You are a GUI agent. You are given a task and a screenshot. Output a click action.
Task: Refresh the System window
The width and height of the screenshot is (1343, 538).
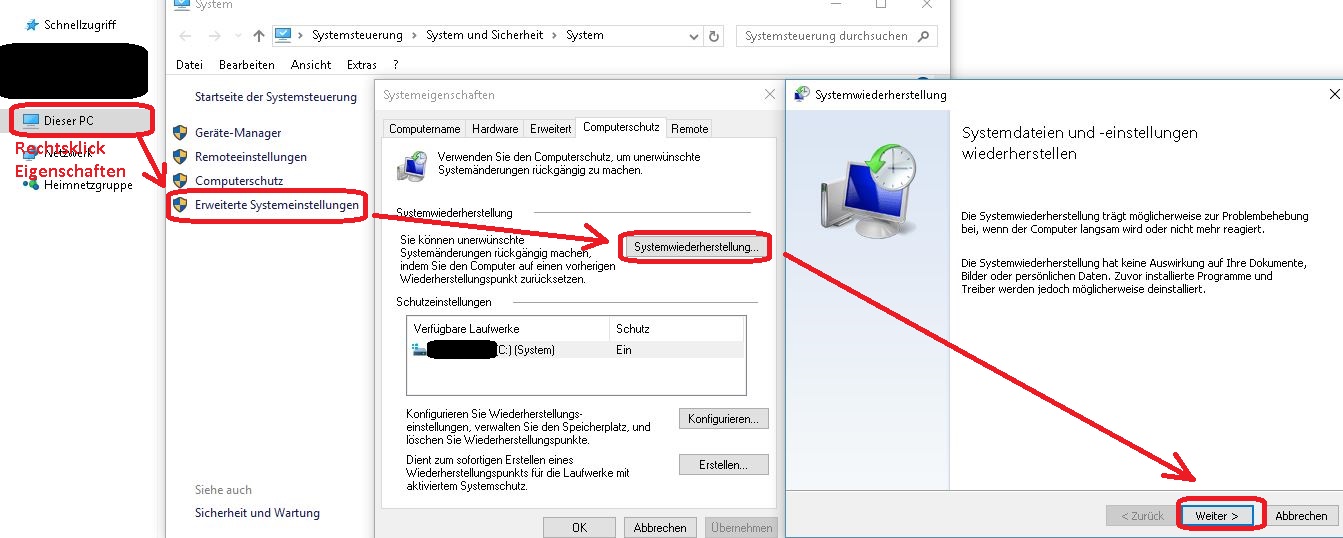(713, 36)
